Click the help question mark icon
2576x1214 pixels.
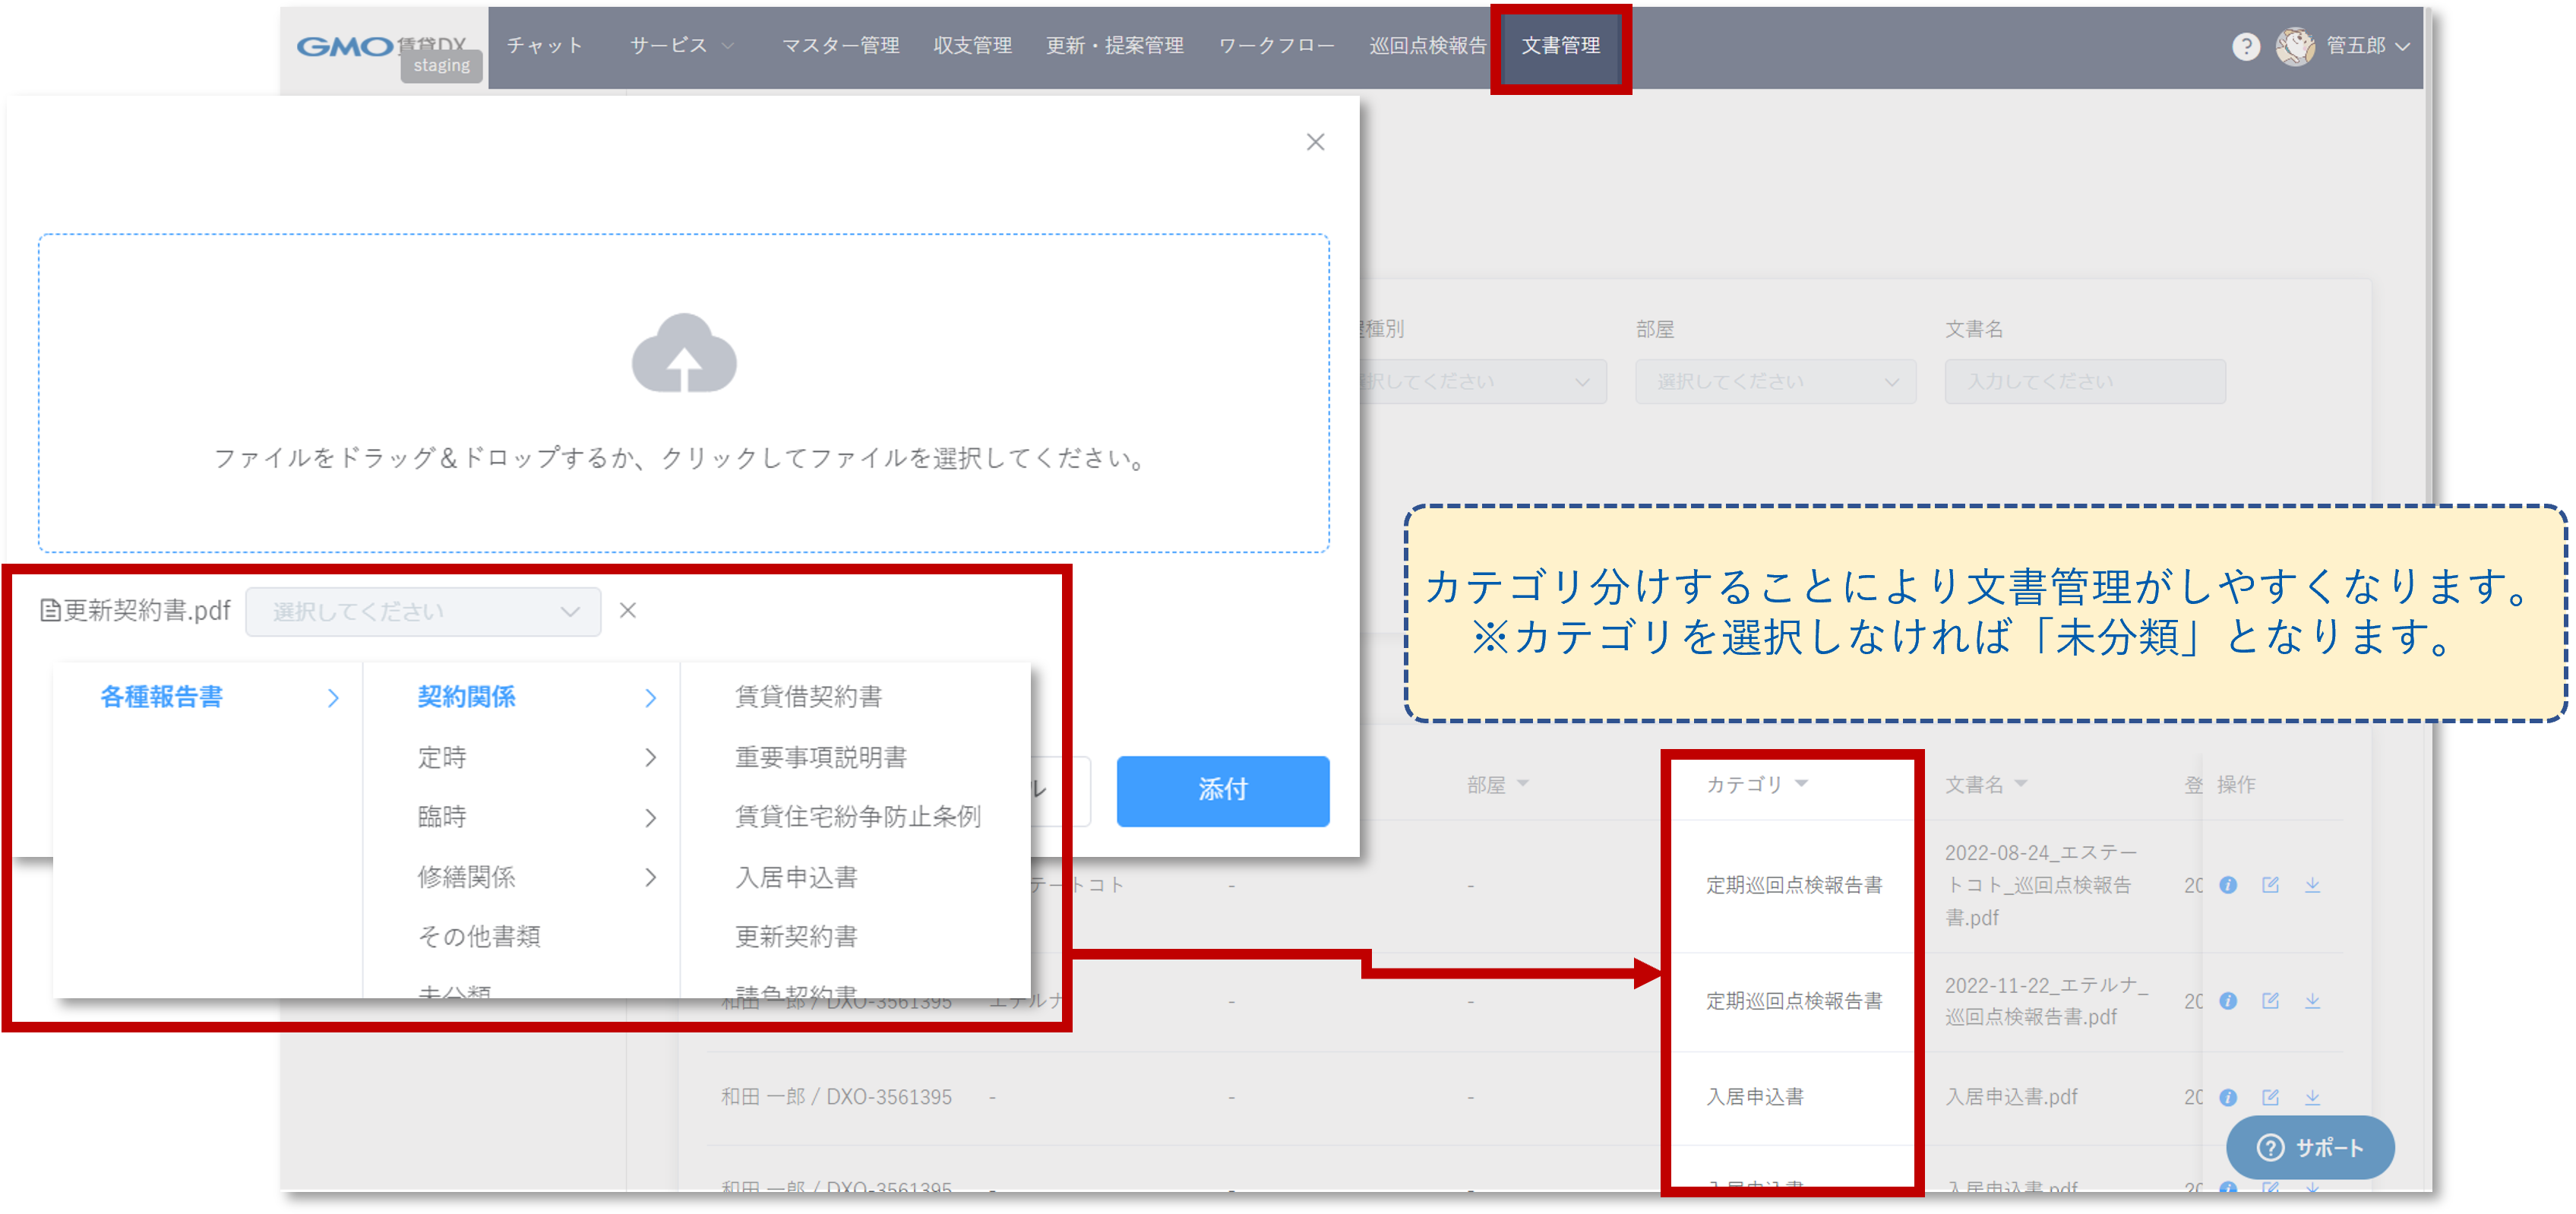(x=2245, y=47)
